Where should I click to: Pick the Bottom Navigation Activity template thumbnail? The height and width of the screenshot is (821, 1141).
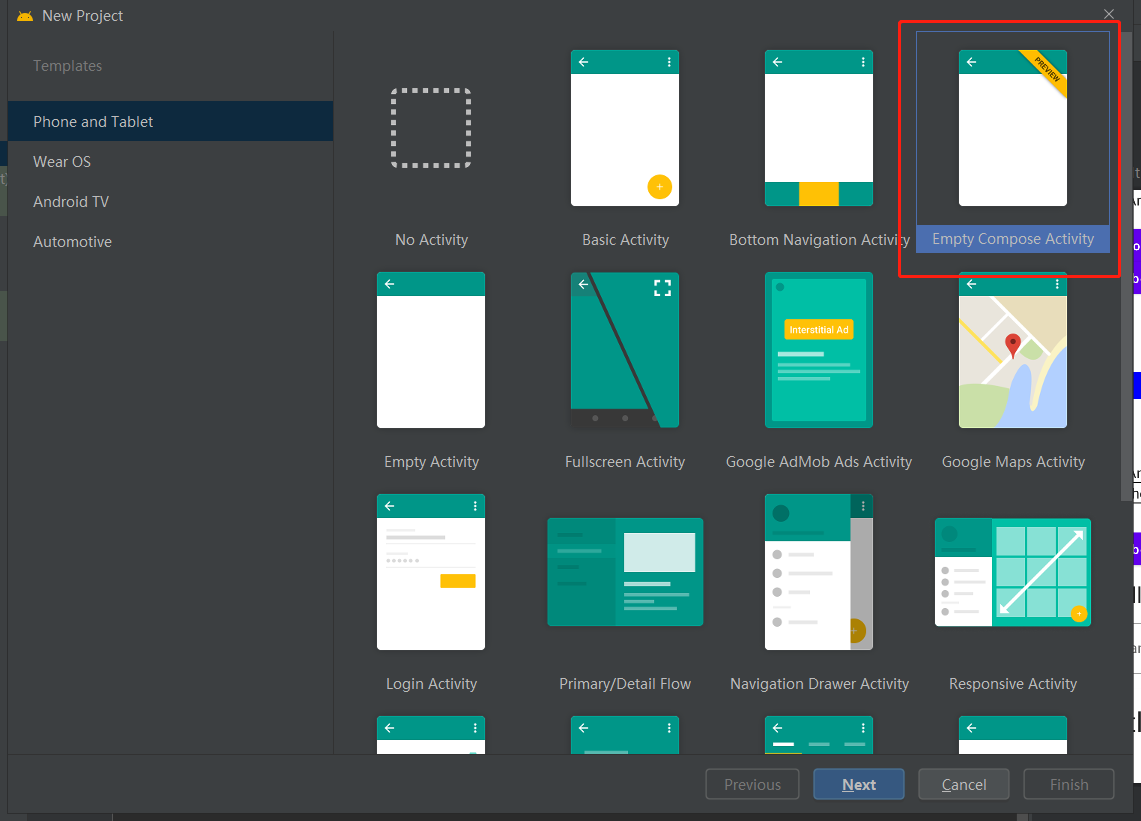pyautogui.click(x=819, y=128)
